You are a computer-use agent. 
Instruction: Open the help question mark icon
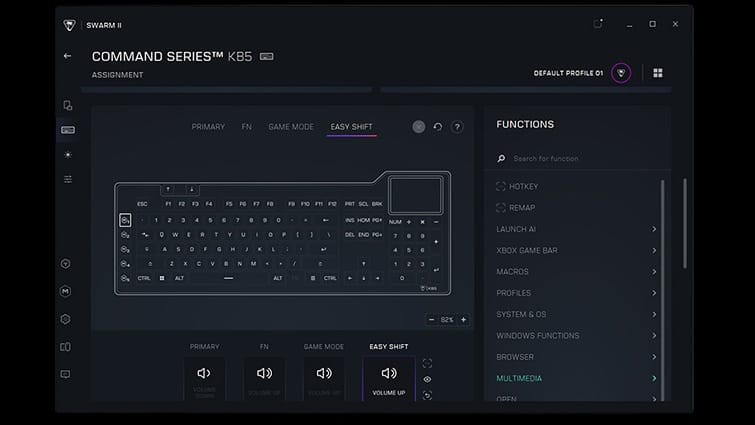pyautogui.click(x=457, y=127)
